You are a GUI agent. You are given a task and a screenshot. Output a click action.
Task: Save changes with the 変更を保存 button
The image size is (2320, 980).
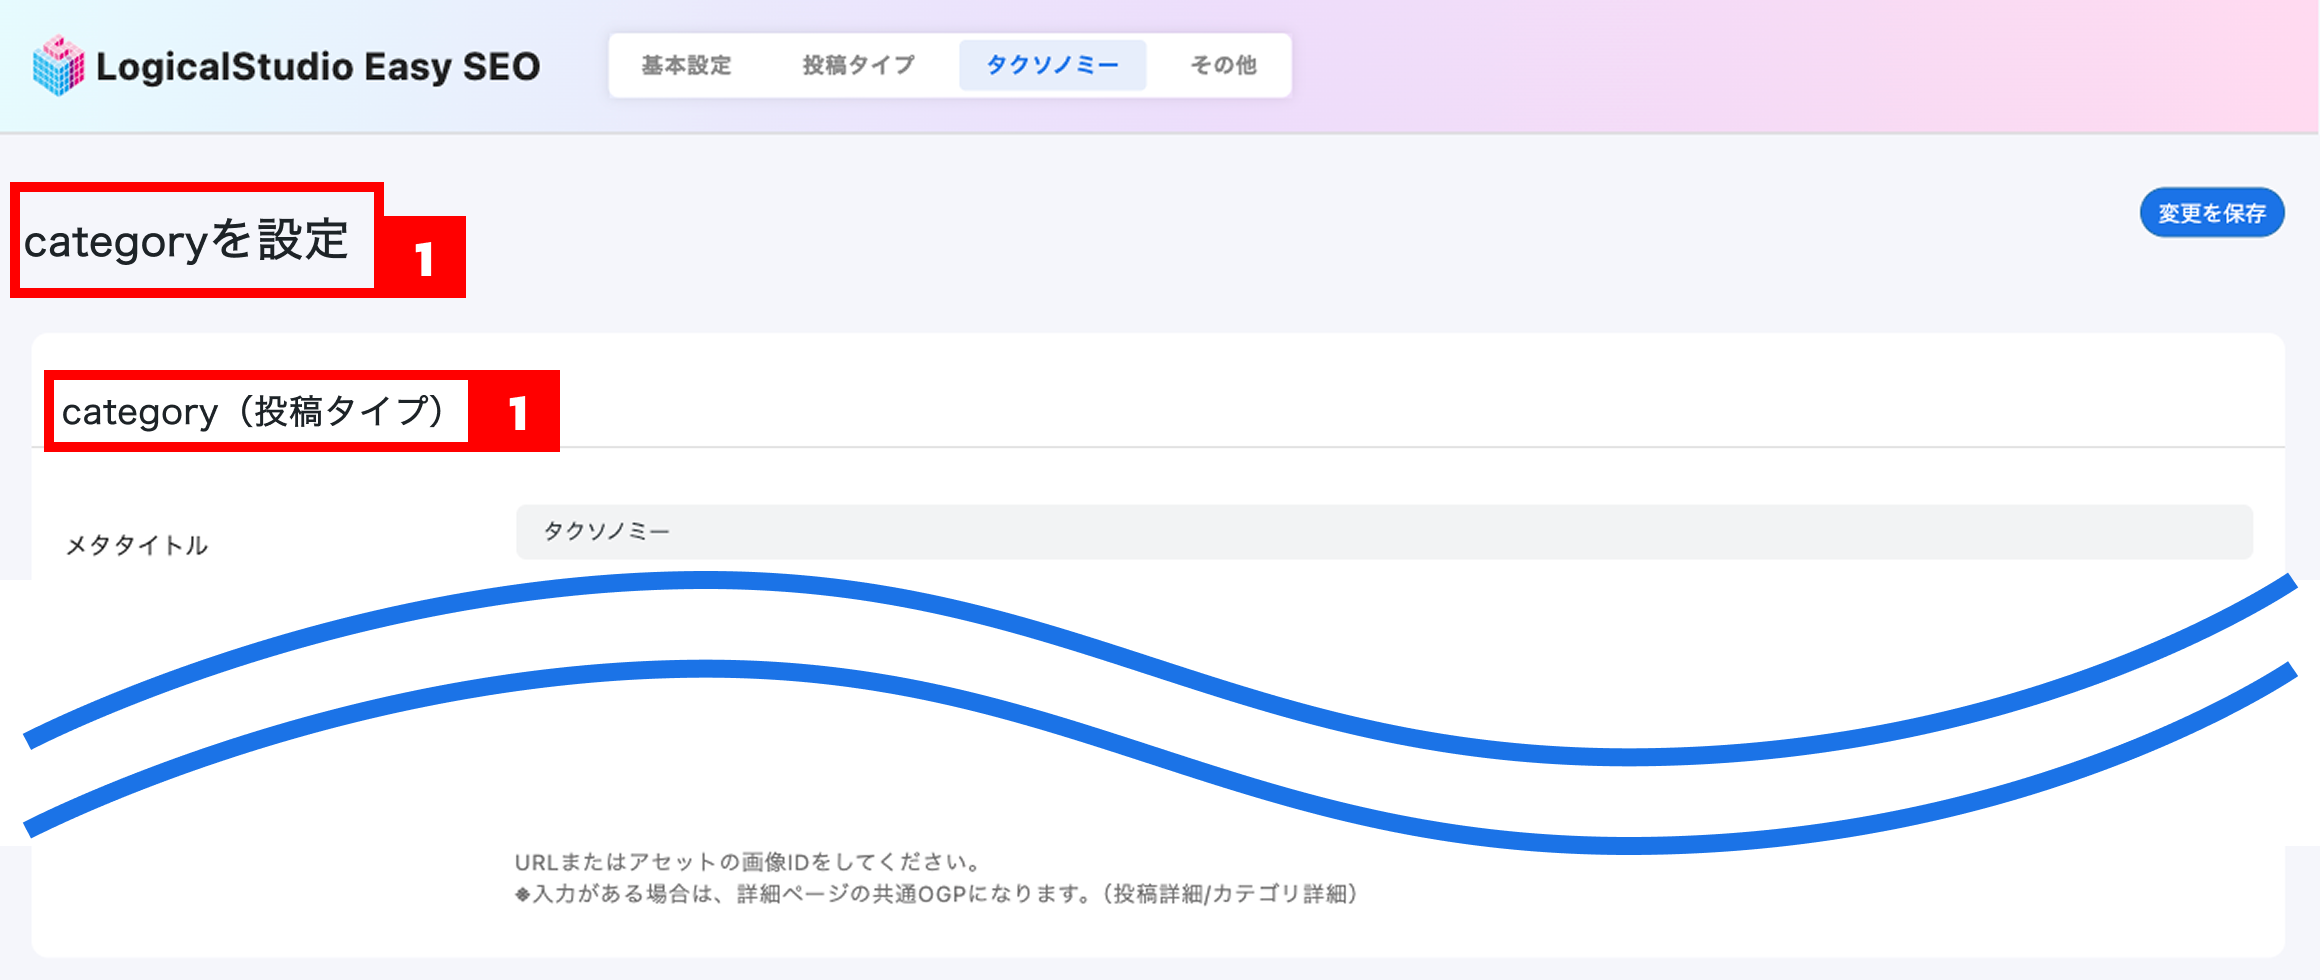point(2212,213)
